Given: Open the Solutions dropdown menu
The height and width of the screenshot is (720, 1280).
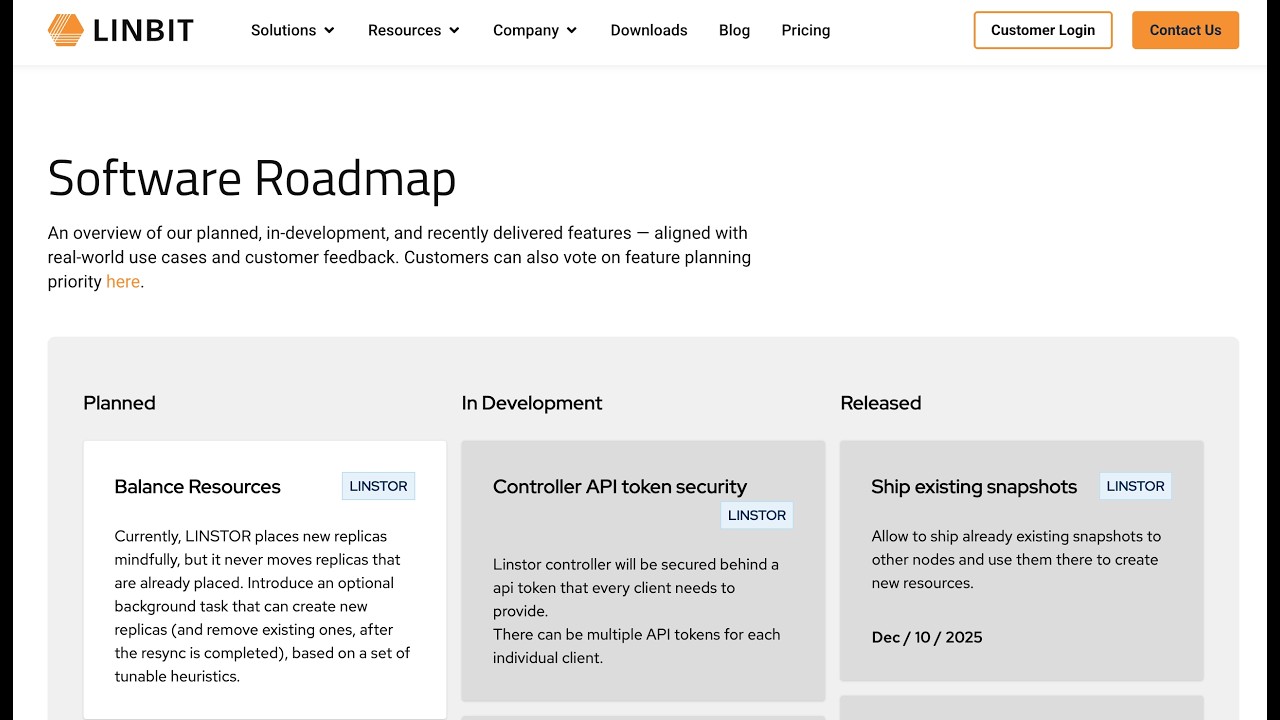Looking at the screenshot, I should (293, 30).
